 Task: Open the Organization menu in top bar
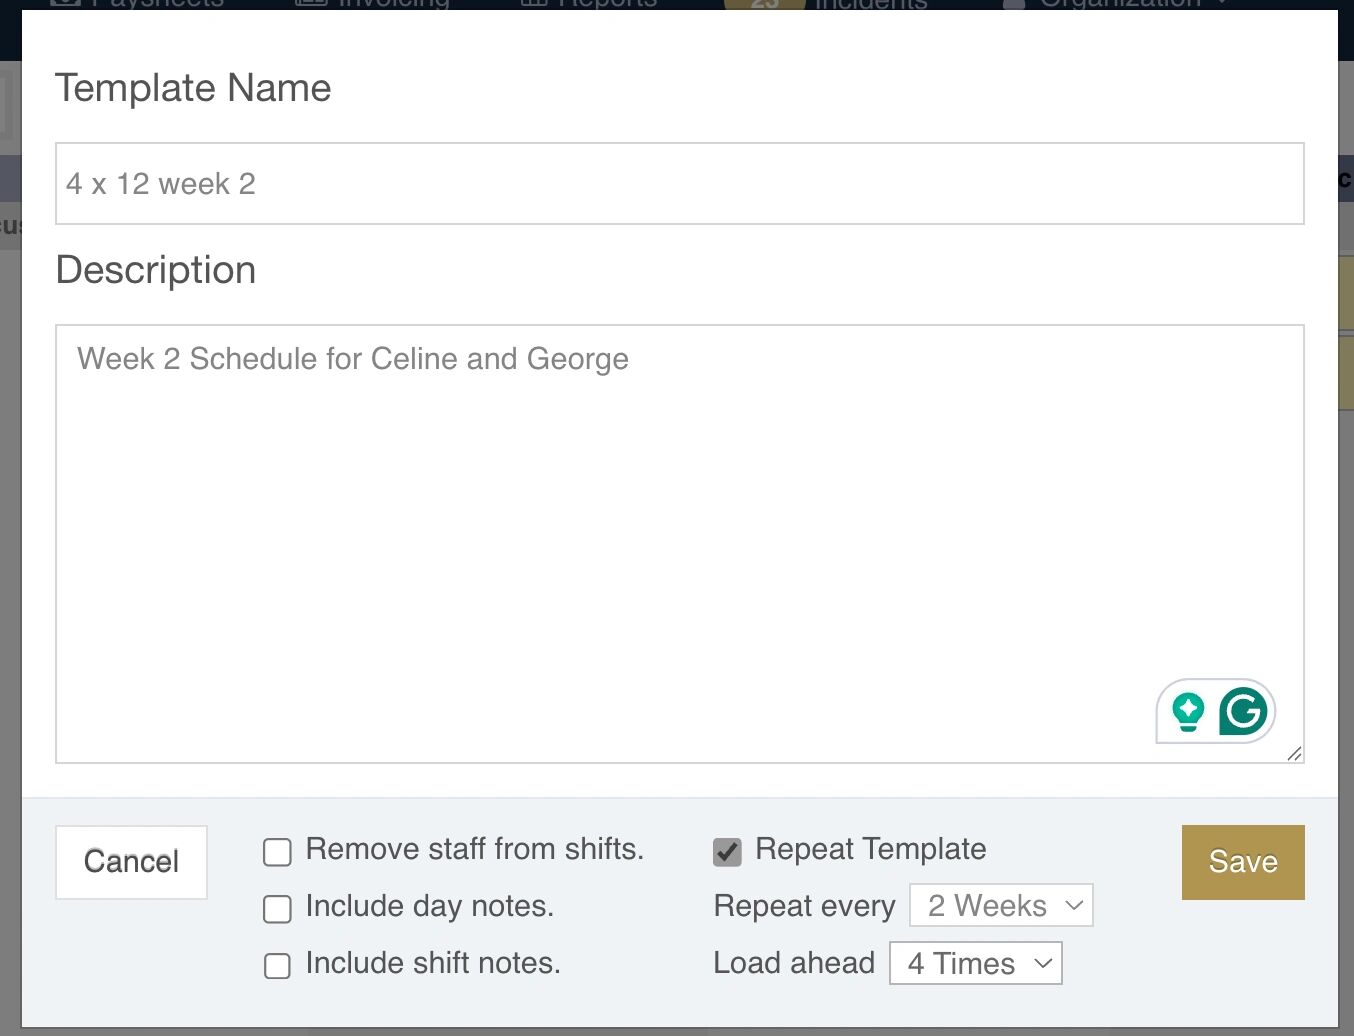[1120, 4]
